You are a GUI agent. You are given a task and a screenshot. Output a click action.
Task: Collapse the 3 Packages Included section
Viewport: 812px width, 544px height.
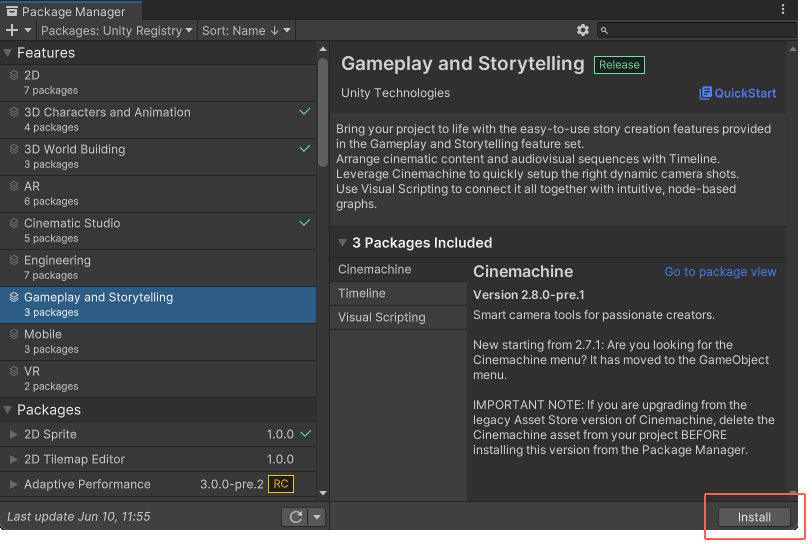[342, 243]
